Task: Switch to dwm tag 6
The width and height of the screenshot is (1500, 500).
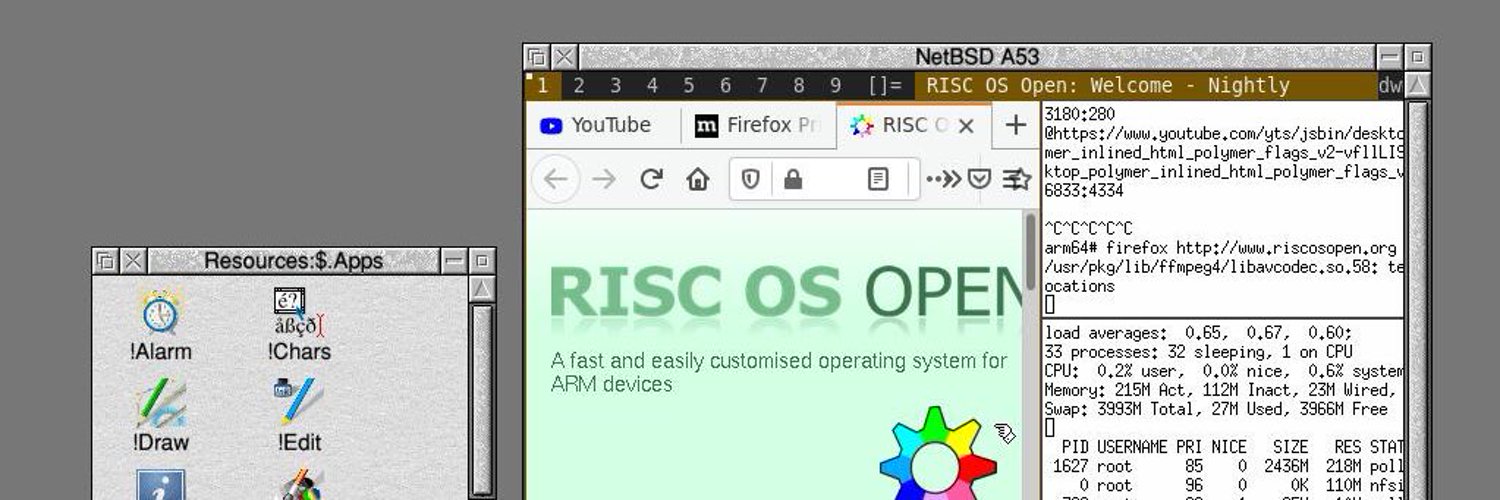Action: click(x=725, y=86)
